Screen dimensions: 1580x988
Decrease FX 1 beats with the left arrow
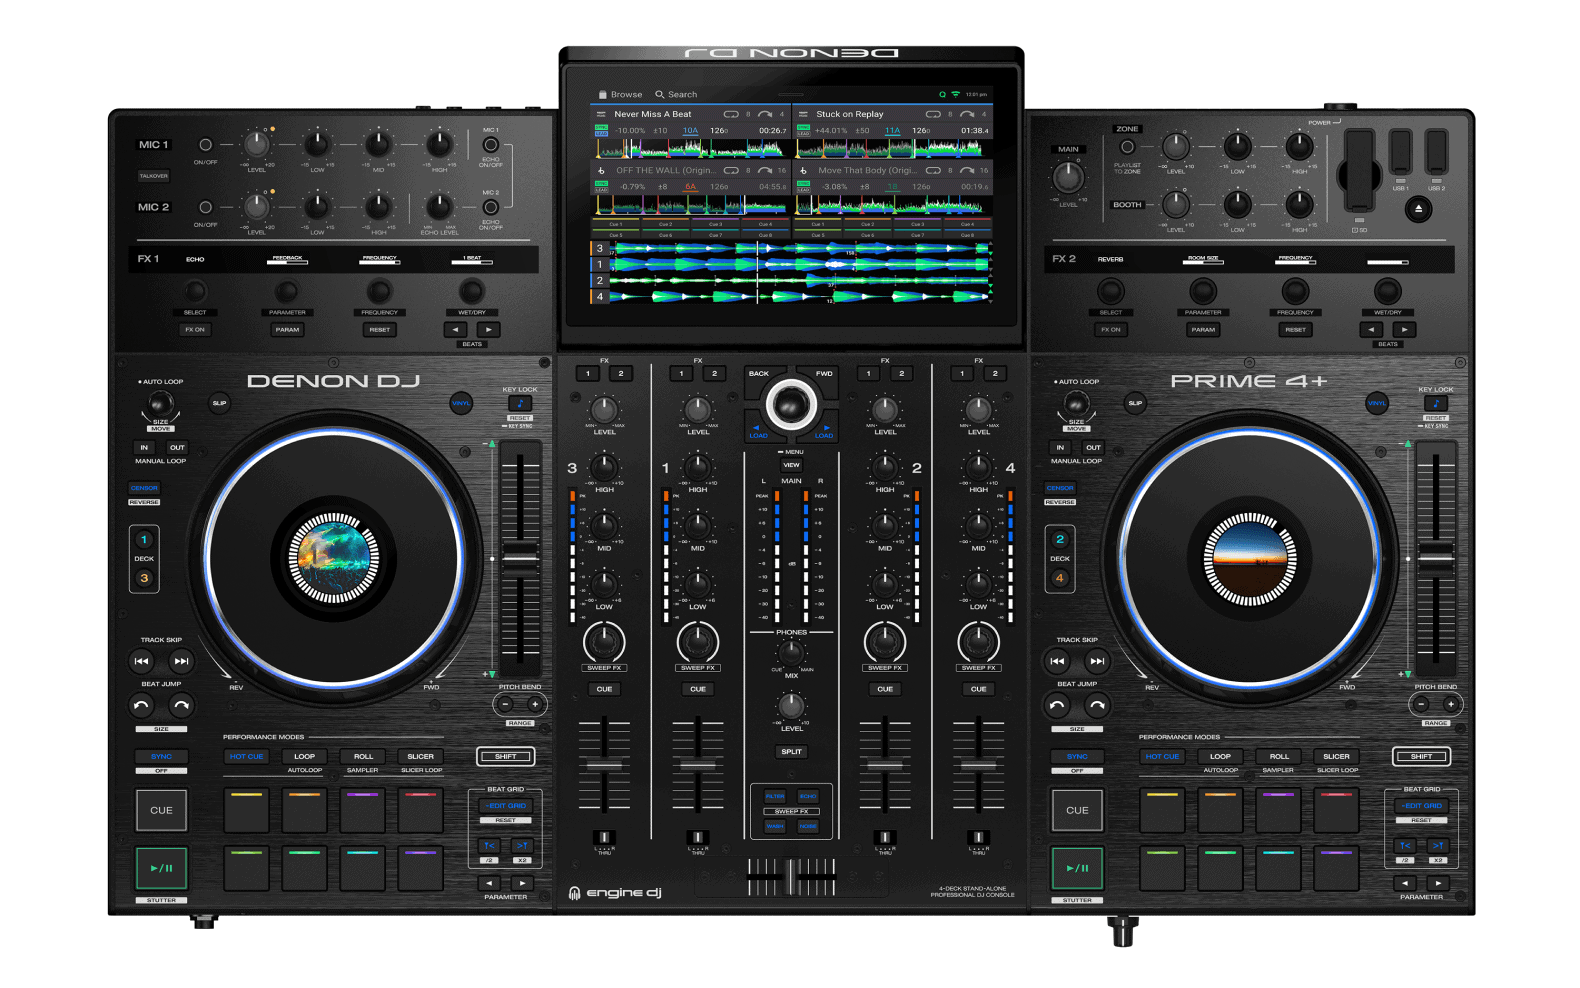456,329
